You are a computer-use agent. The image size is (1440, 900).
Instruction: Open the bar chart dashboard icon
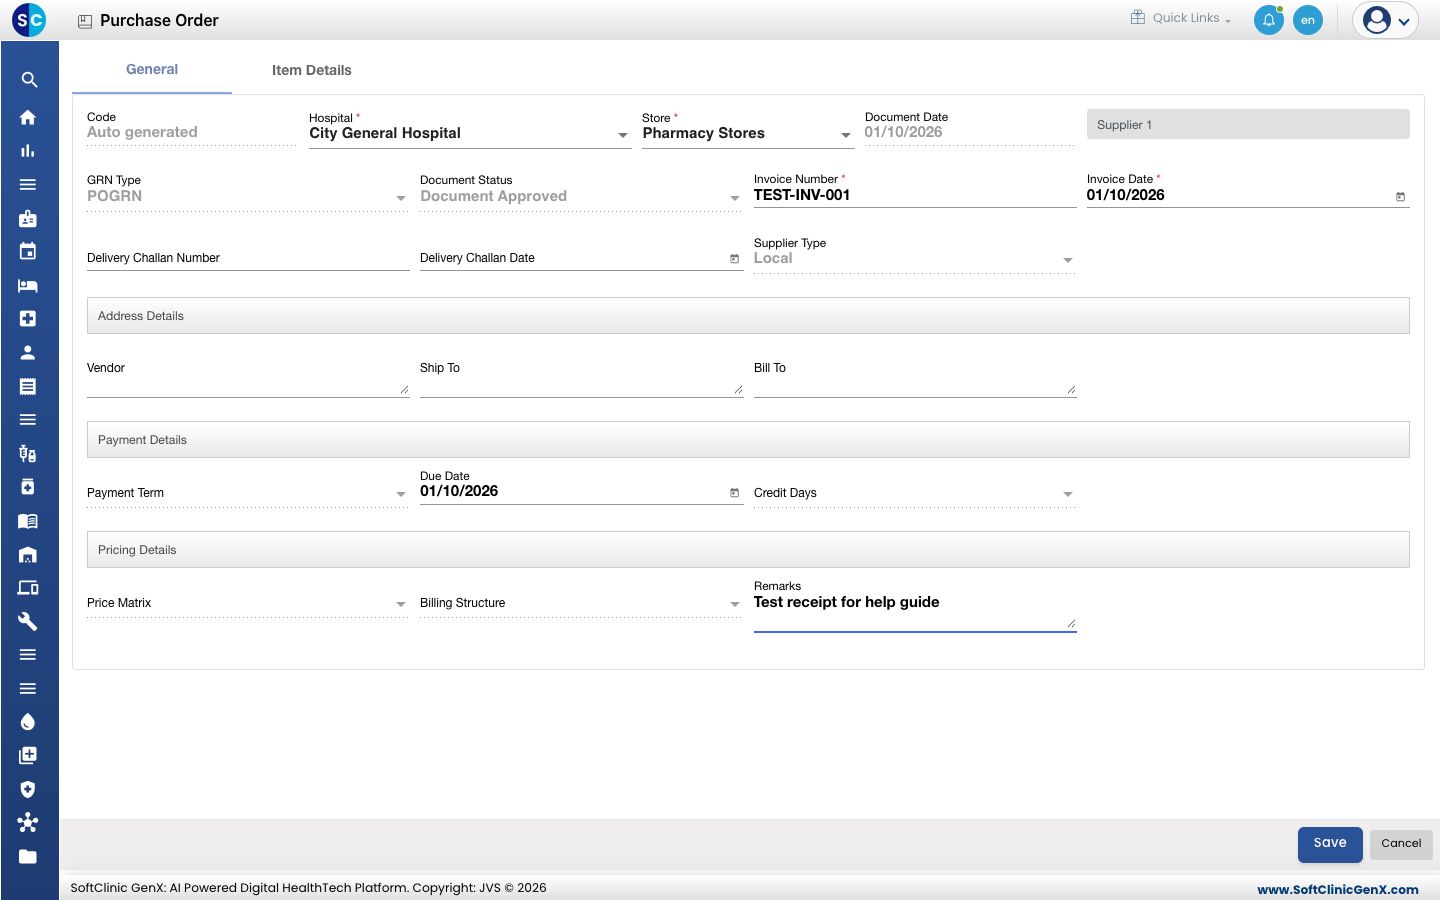(28, 151)
